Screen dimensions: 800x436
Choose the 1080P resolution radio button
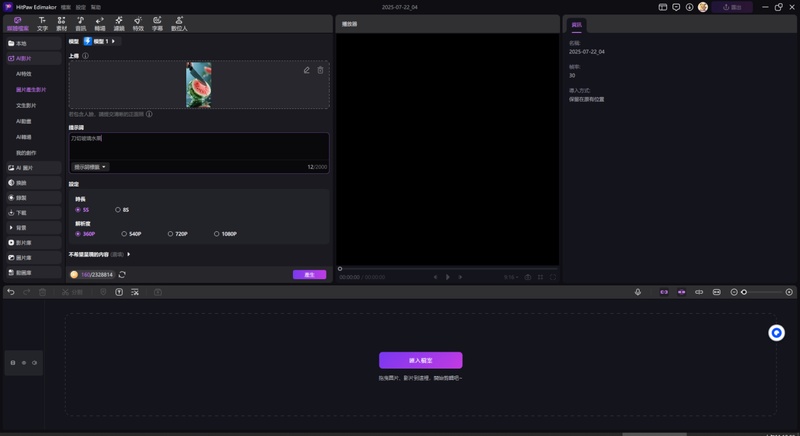[217, 234]
